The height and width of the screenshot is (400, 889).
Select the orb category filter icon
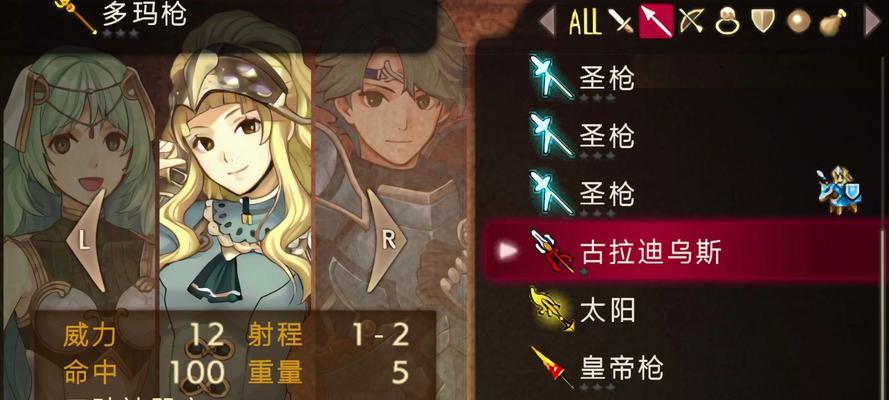tap(798, 22)
